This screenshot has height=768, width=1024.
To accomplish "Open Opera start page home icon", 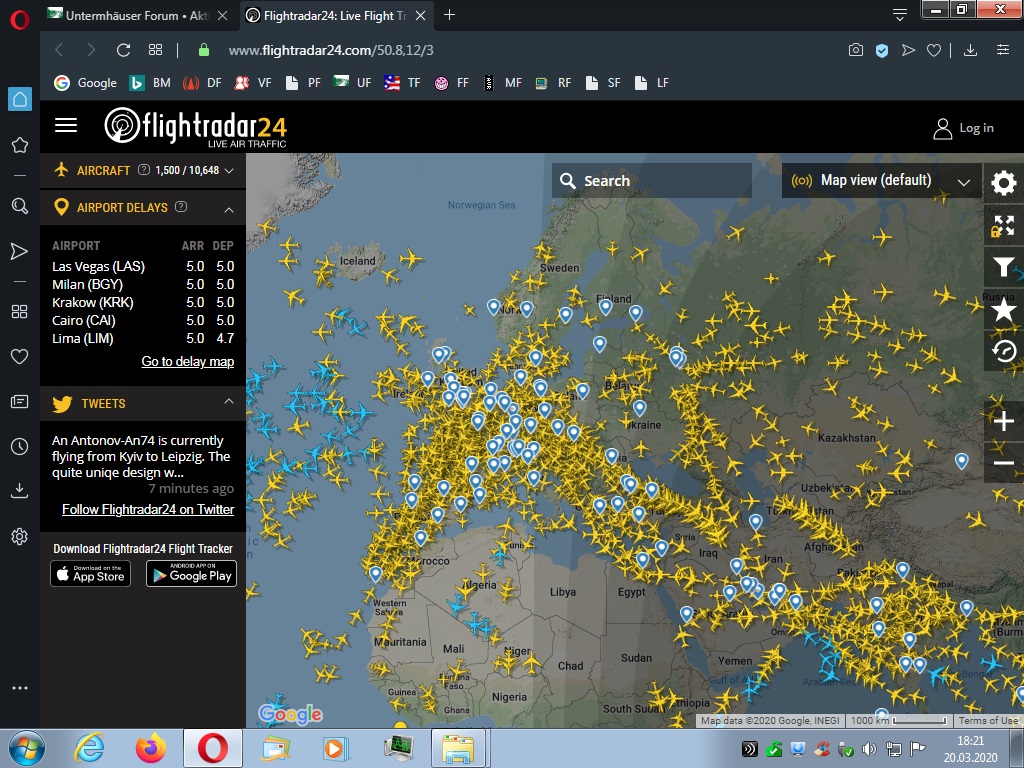I will click(20, 99).
